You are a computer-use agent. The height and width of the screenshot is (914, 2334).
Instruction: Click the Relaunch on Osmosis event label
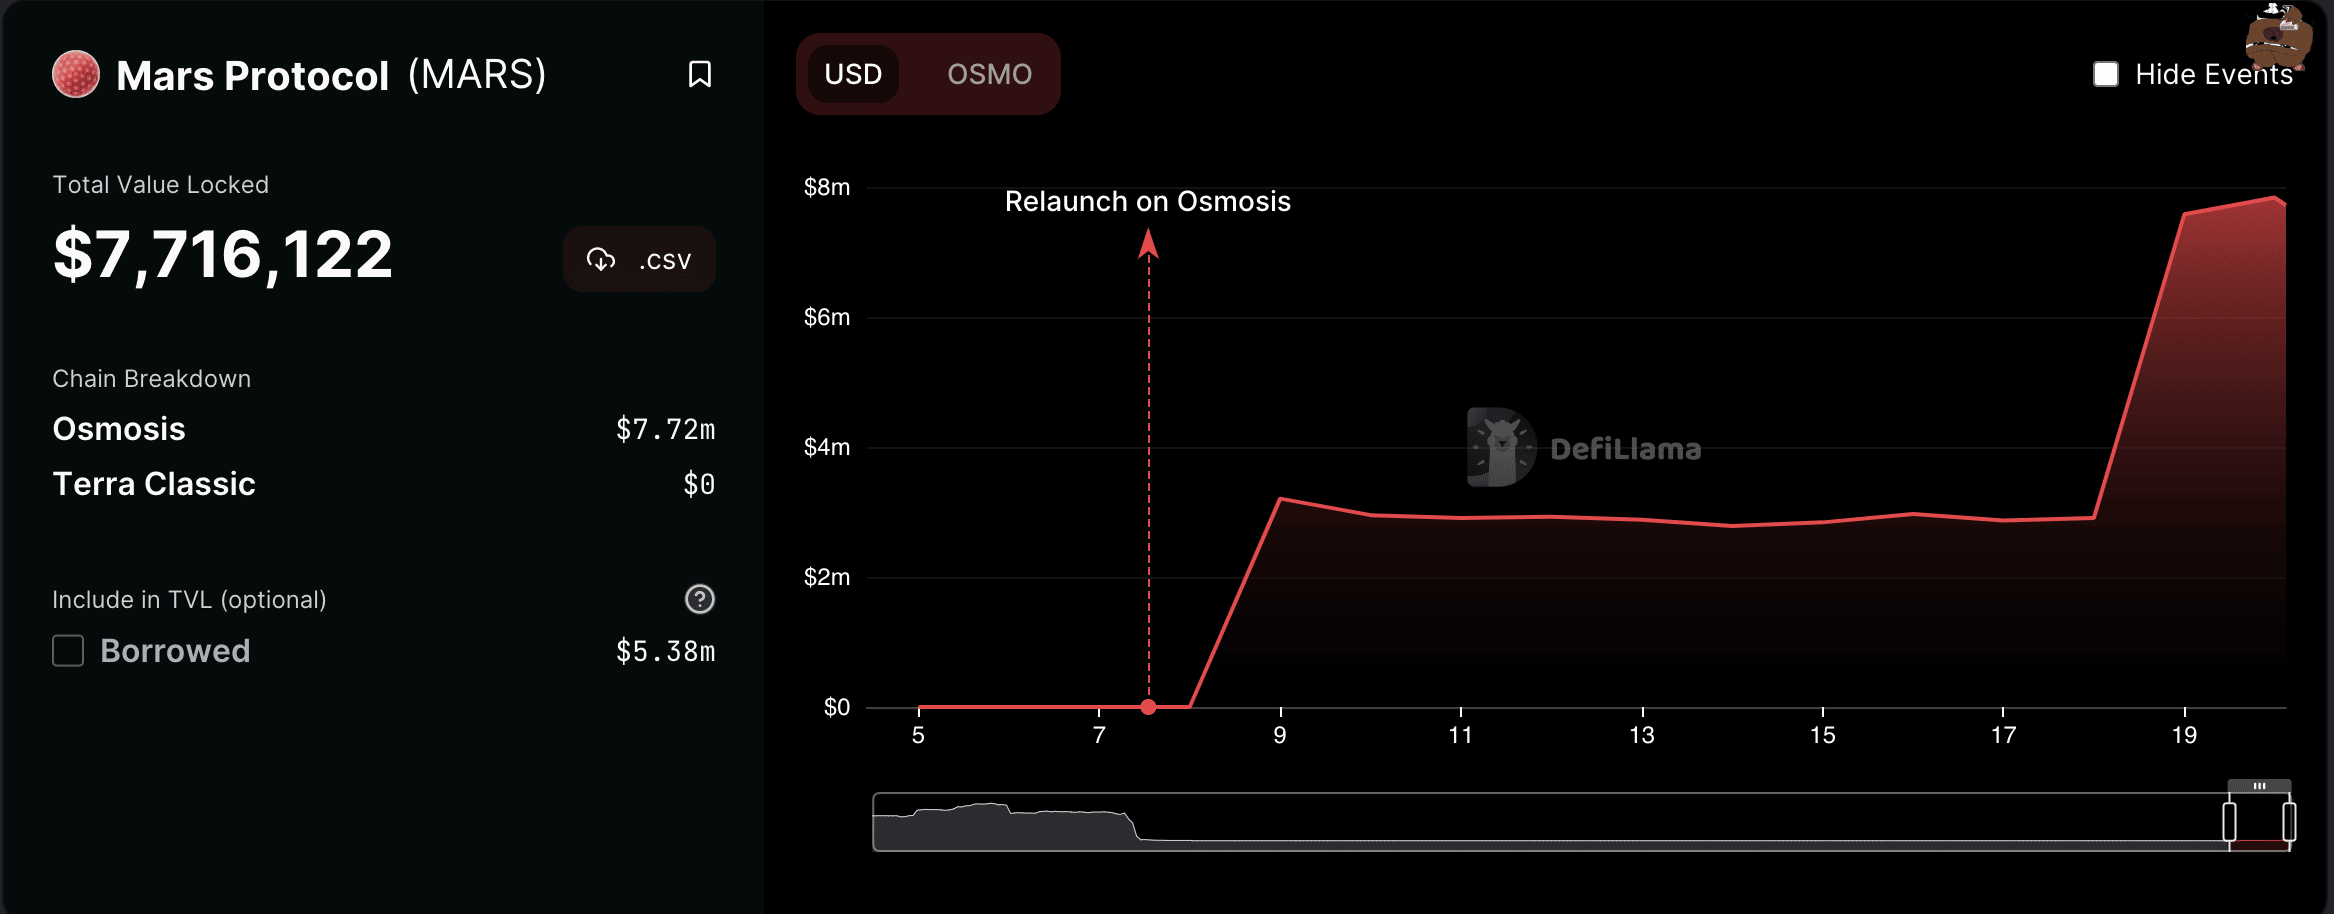click(x=1148, y=201)
